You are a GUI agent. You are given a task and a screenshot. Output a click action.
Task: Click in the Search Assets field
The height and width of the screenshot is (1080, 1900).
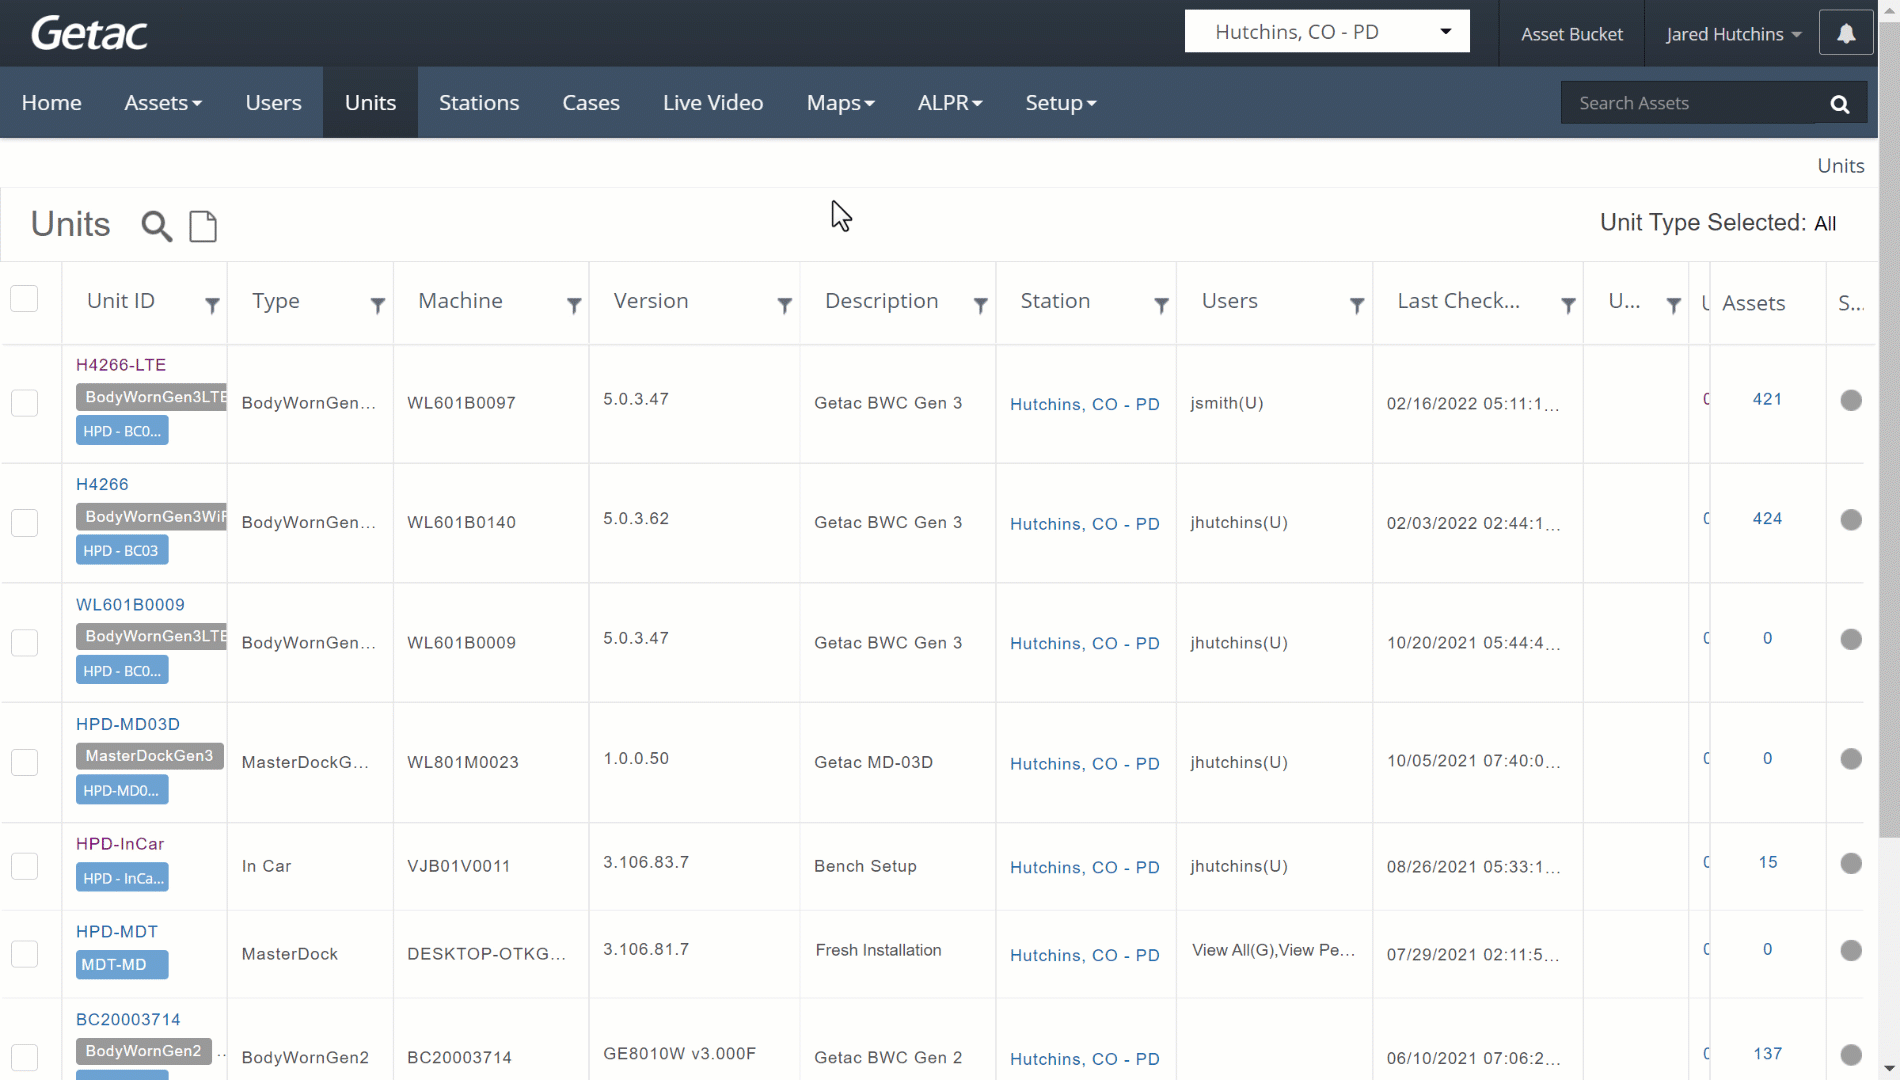point(1690,103)
